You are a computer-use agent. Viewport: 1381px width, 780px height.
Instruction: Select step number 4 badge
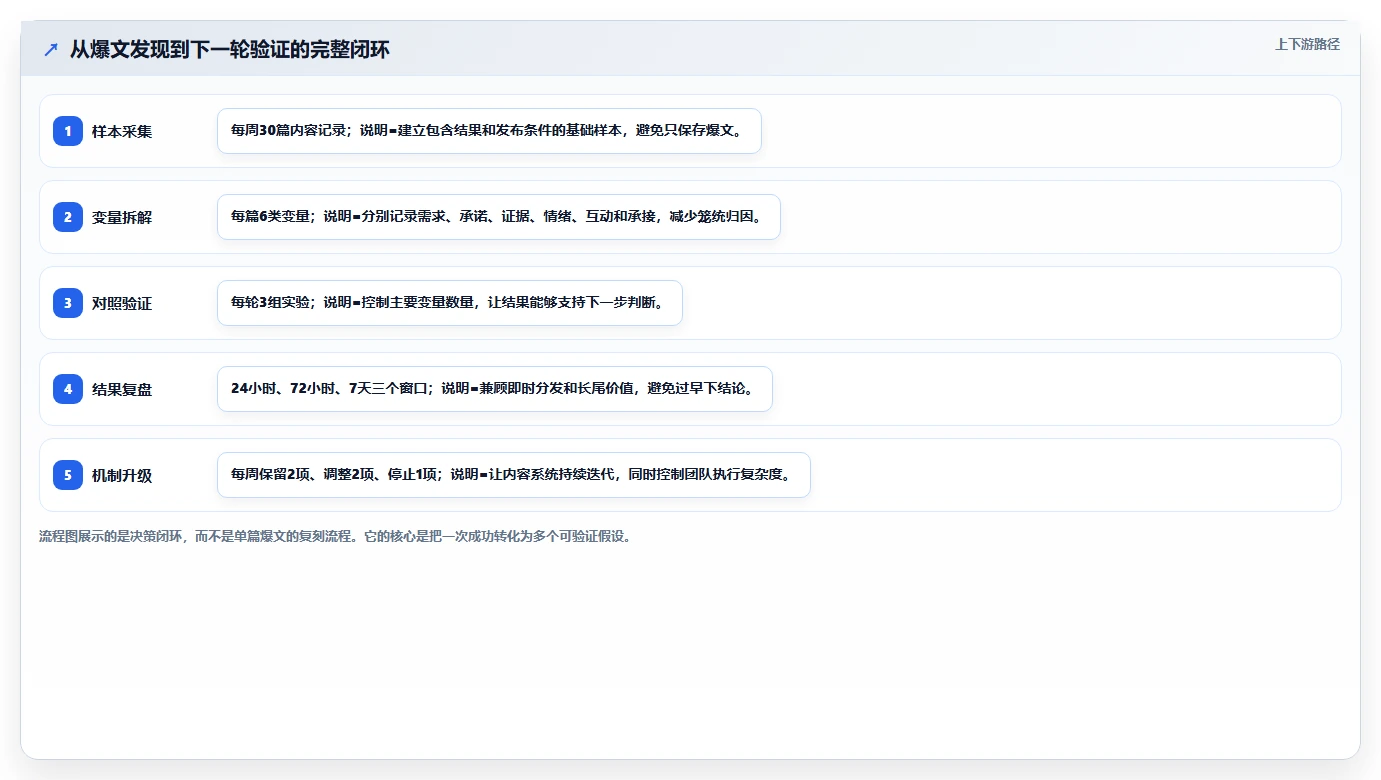click(x=68, y=389)
